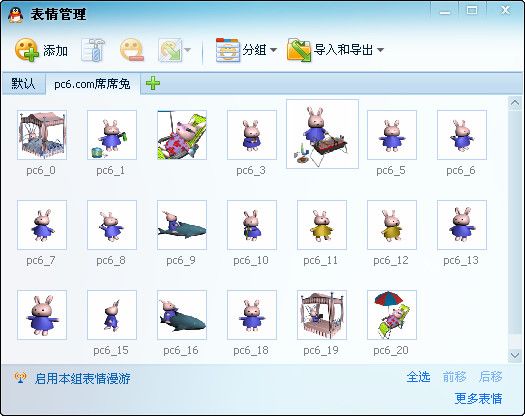This screenshot has width=525, height=416.
Task: Click 启用本组表情漫游 link
Action: 82,378
